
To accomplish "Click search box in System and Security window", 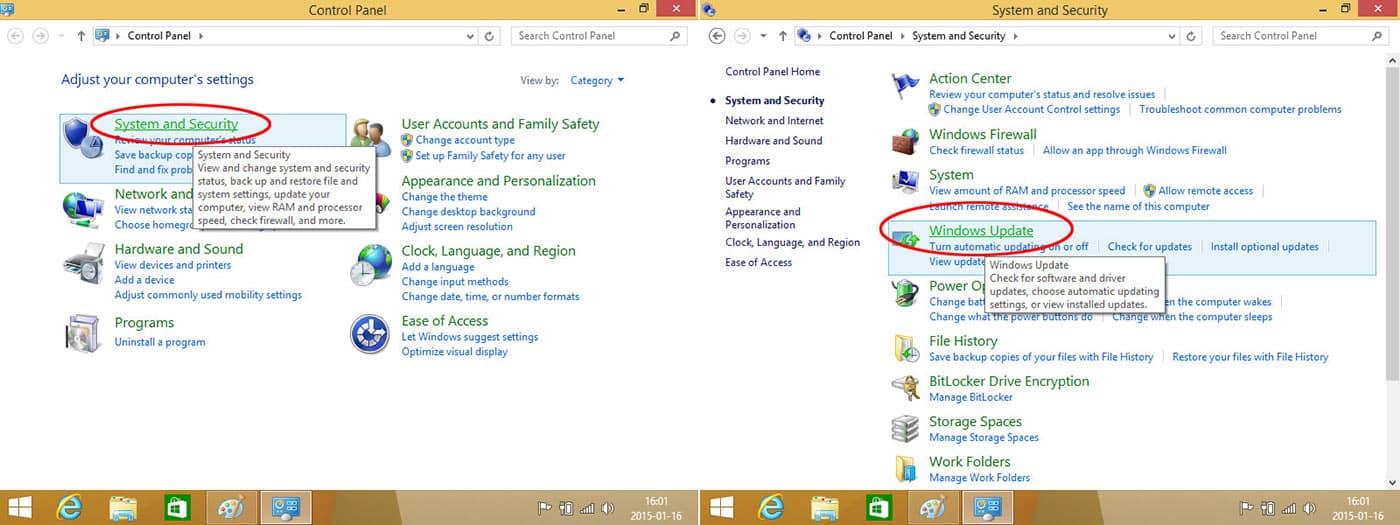I will [1300, 35].
